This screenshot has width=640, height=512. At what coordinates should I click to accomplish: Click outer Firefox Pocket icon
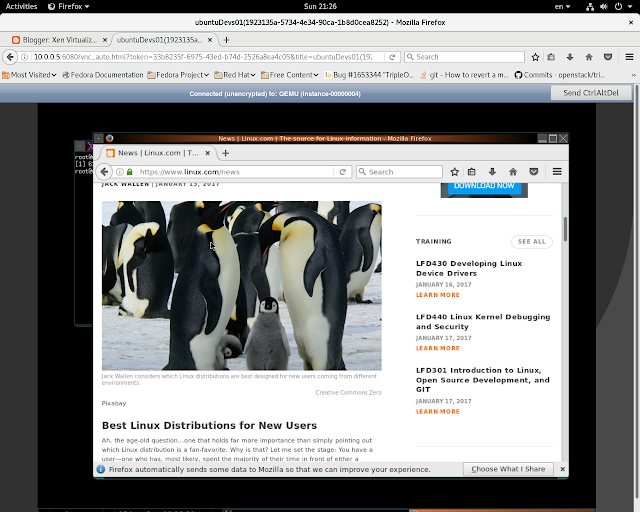point(608,57)
